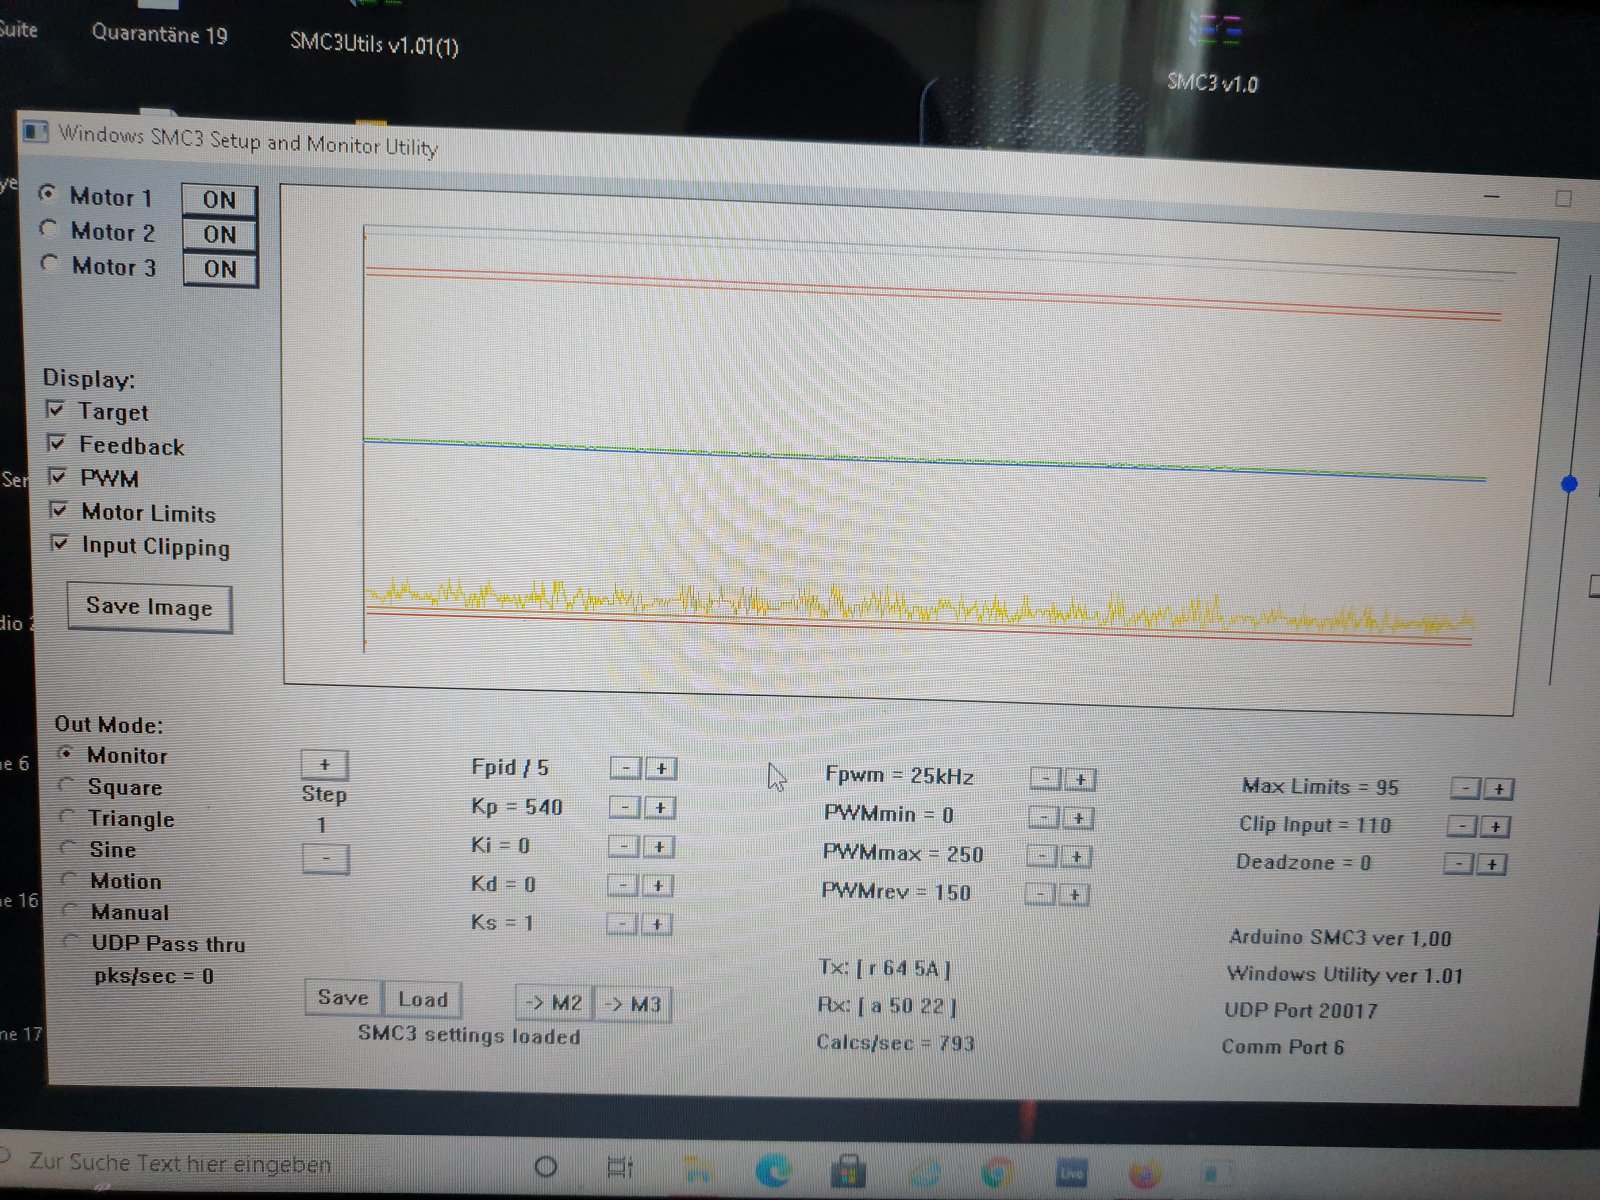Increase Kd value with plus

point(657,886)
